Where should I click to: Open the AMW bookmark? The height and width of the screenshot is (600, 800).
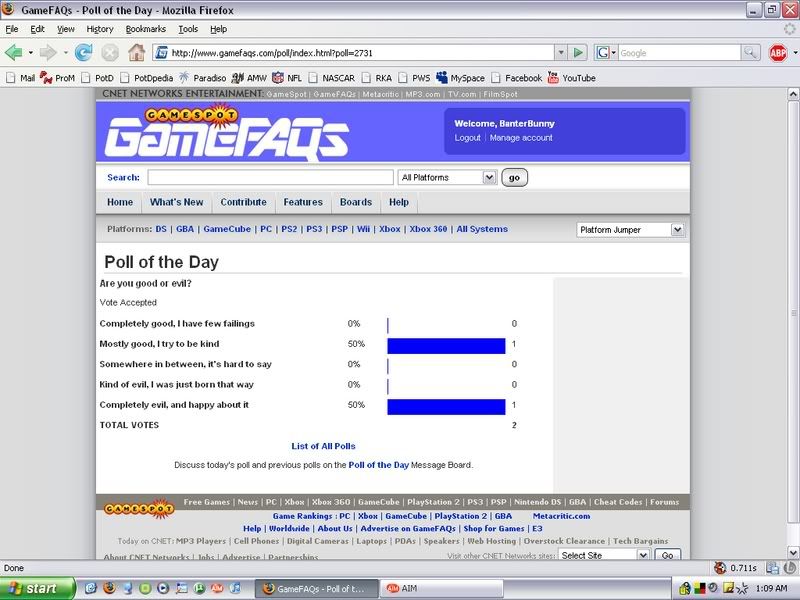(248, 78)
